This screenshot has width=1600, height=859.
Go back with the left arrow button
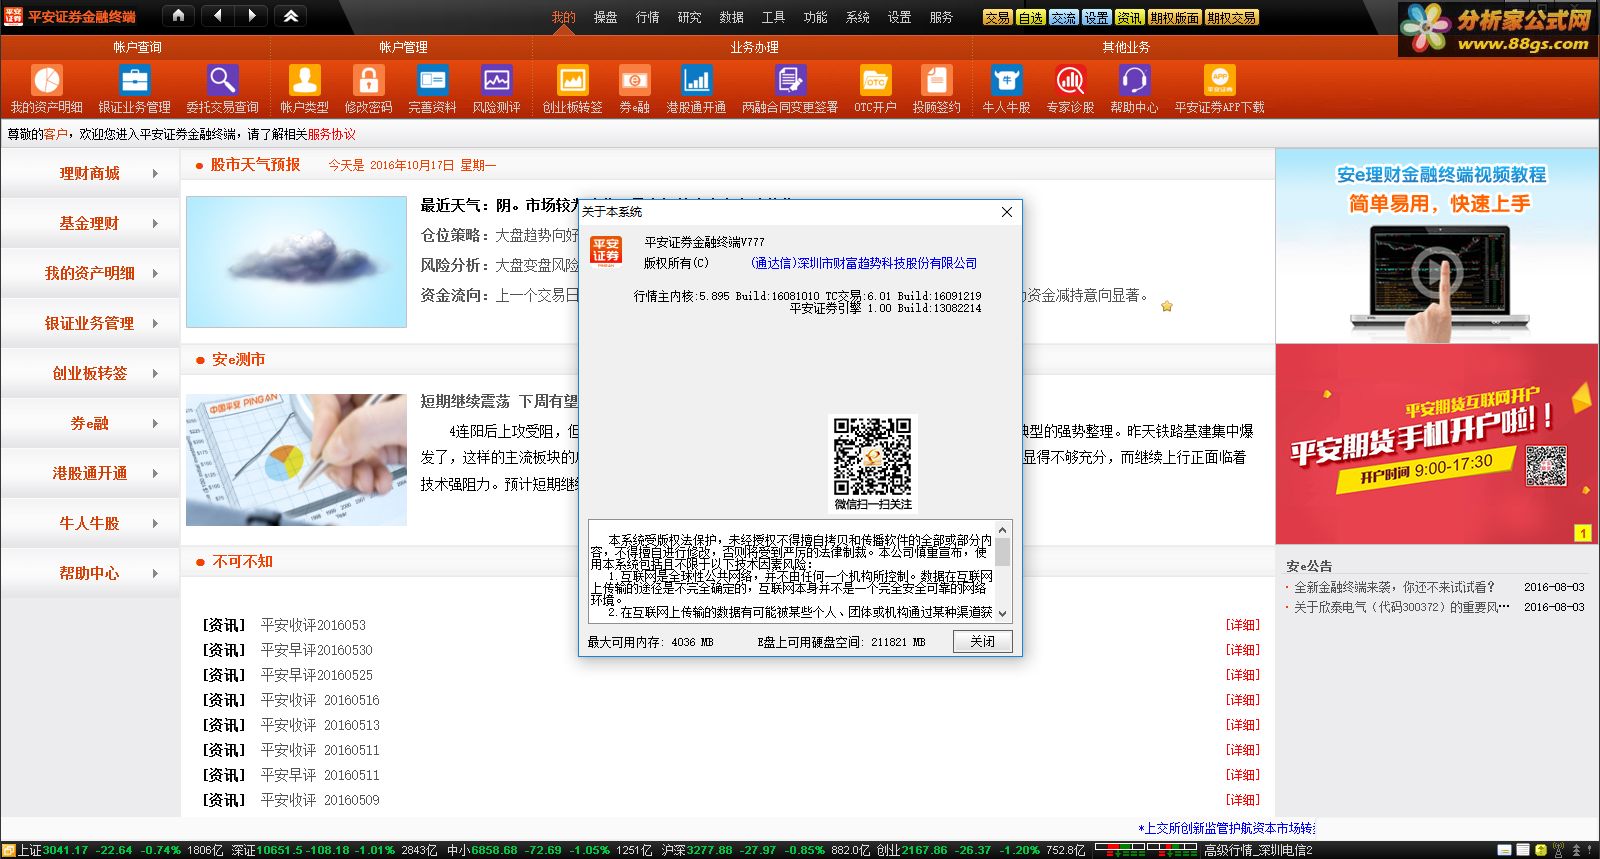point(218,16)
